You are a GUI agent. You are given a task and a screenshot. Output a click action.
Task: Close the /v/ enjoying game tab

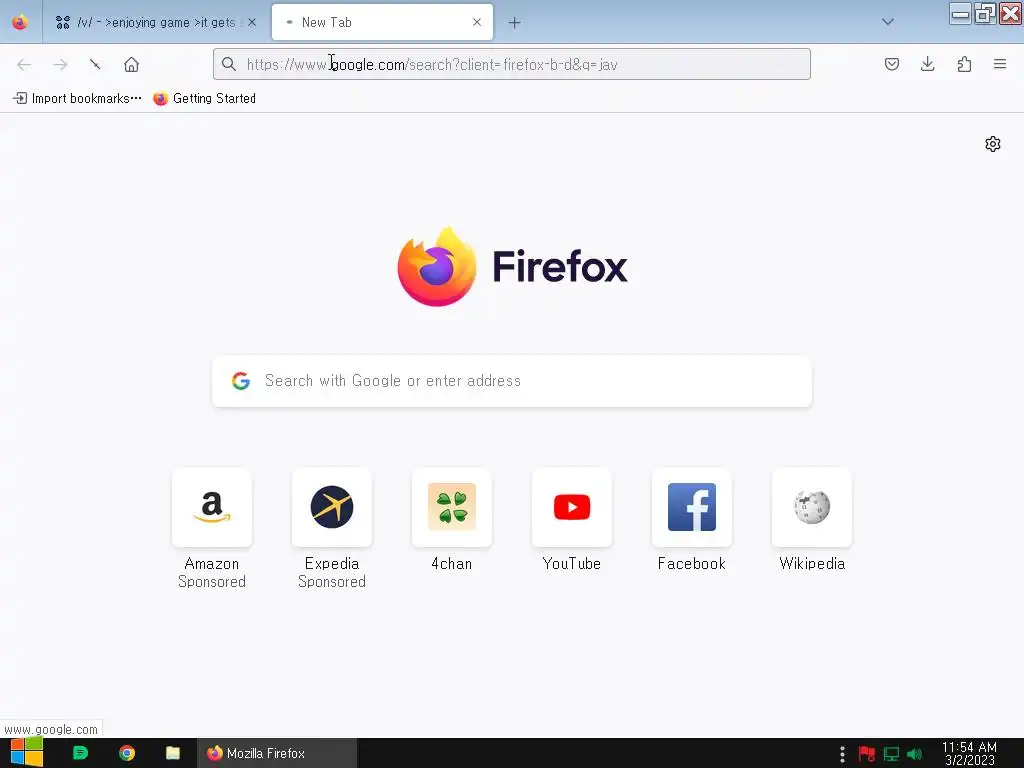252,22
